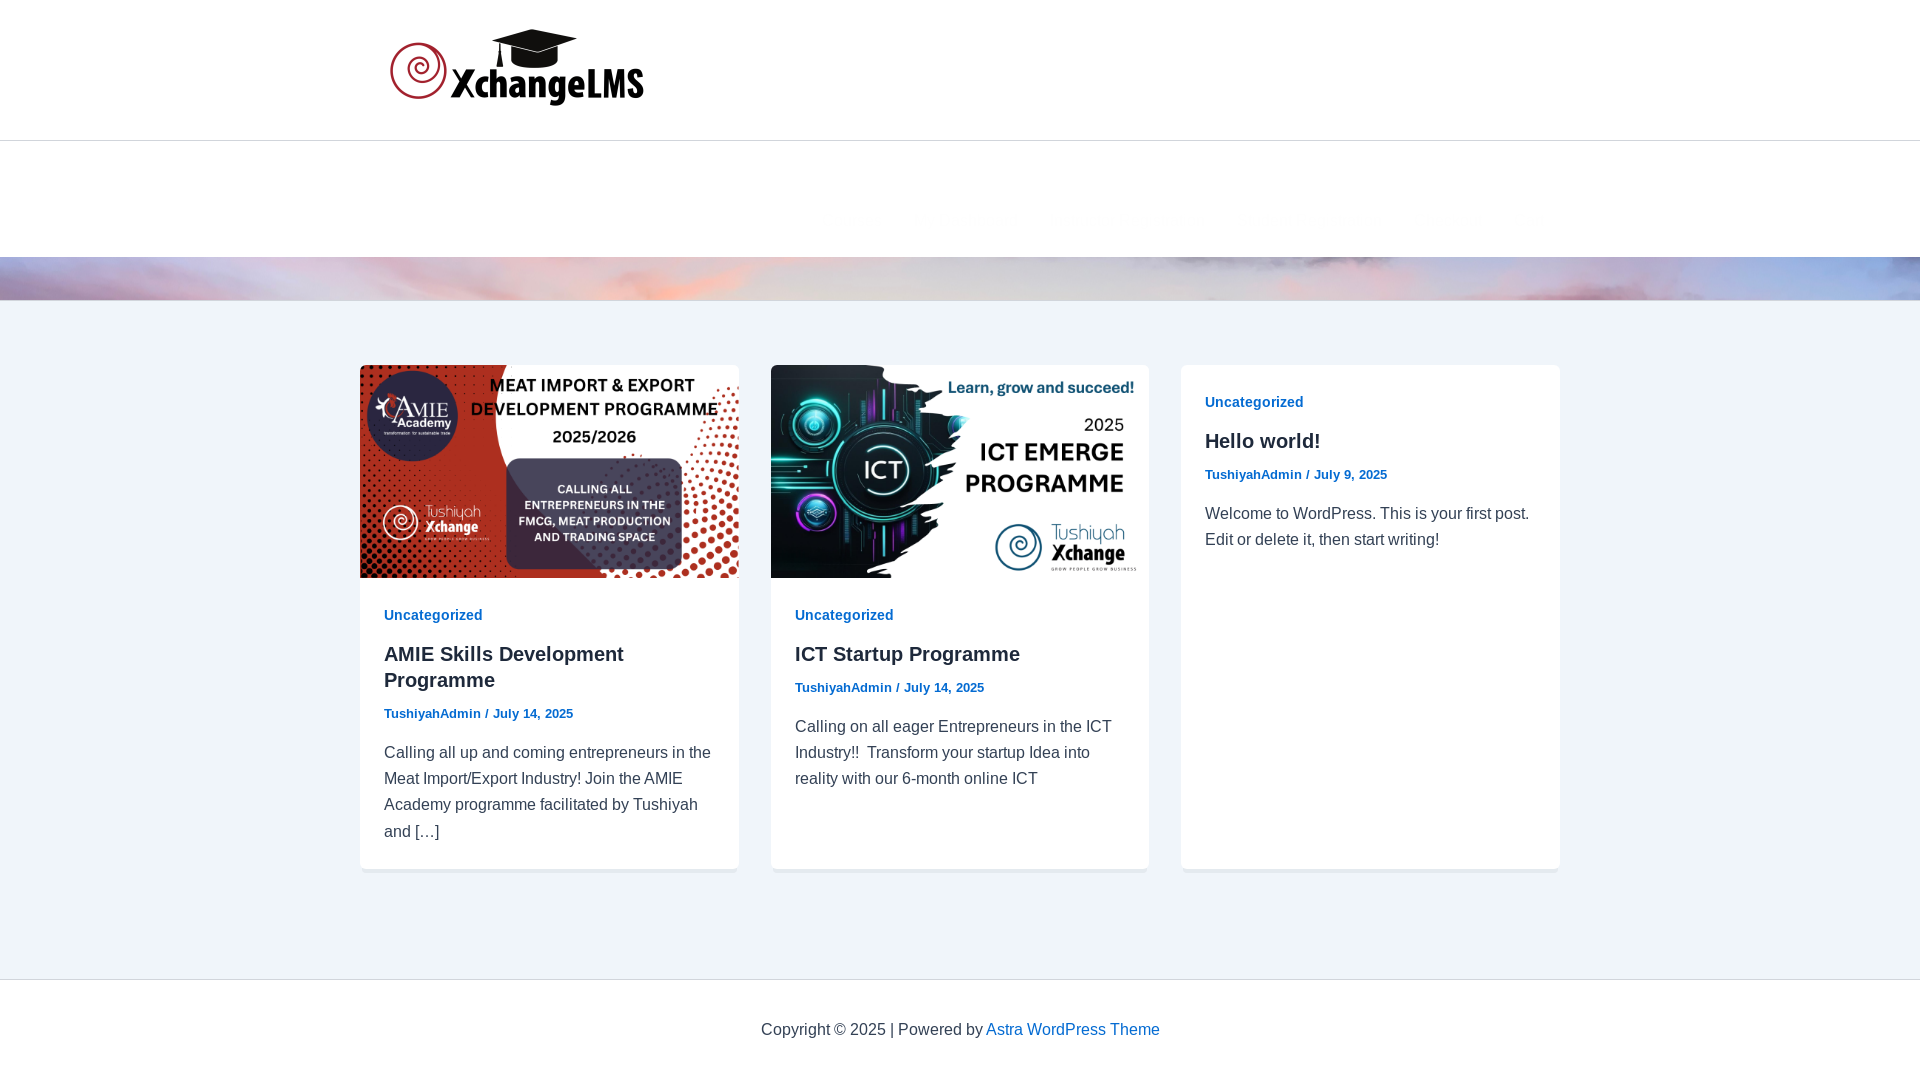View TushiyahAdmin author on ICT Startup post
1920x1080 pixels.
point(843,688)
